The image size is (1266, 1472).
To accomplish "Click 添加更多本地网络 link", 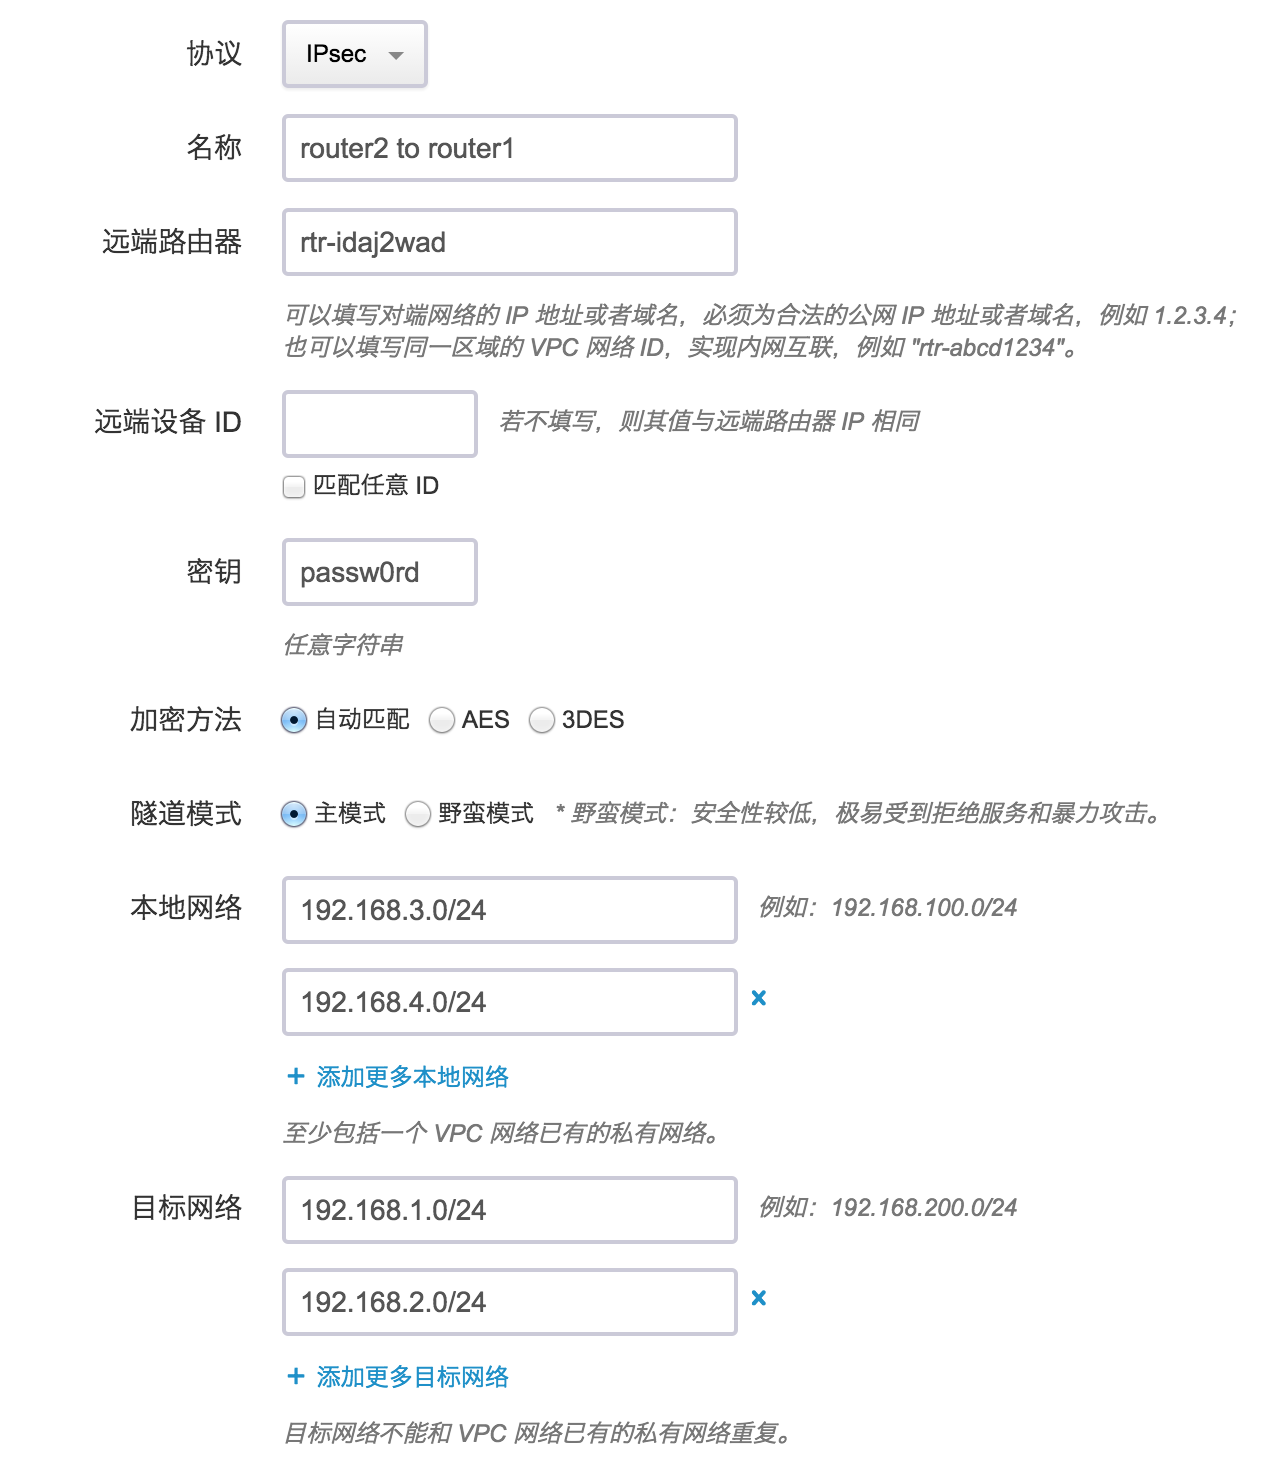I will coord(412,1077).
